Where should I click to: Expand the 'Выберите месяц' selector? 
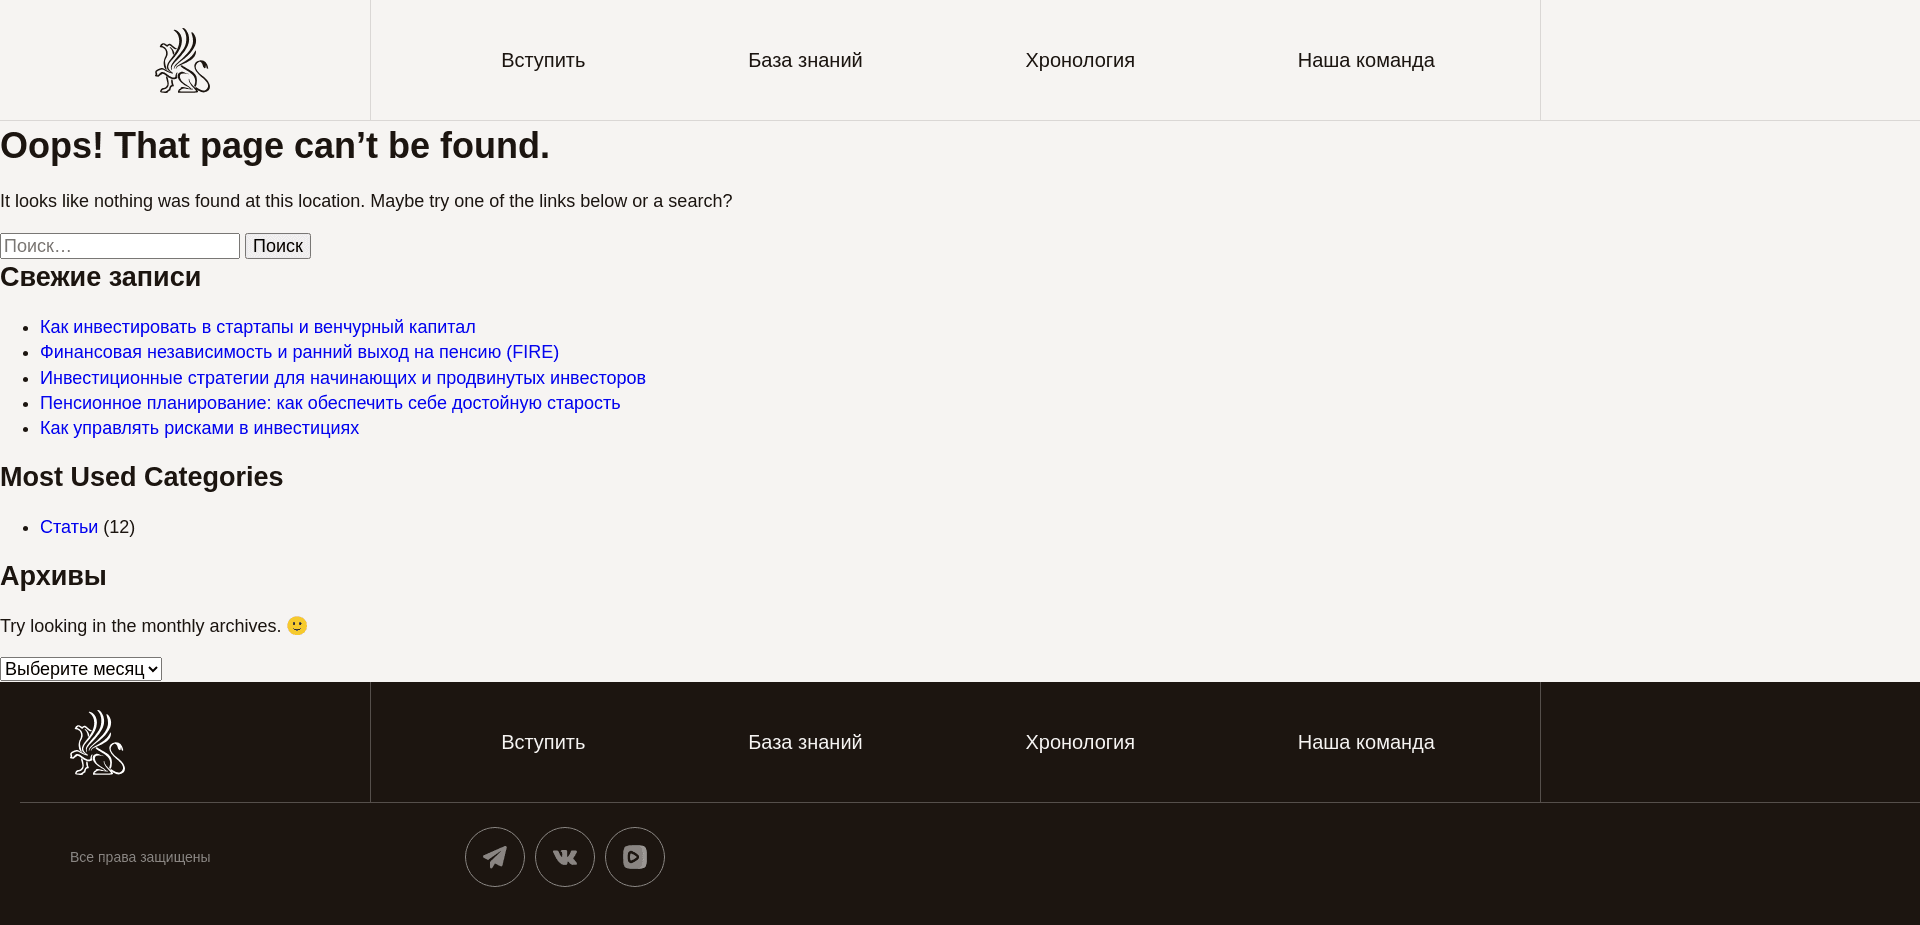[x=80, y=668]
